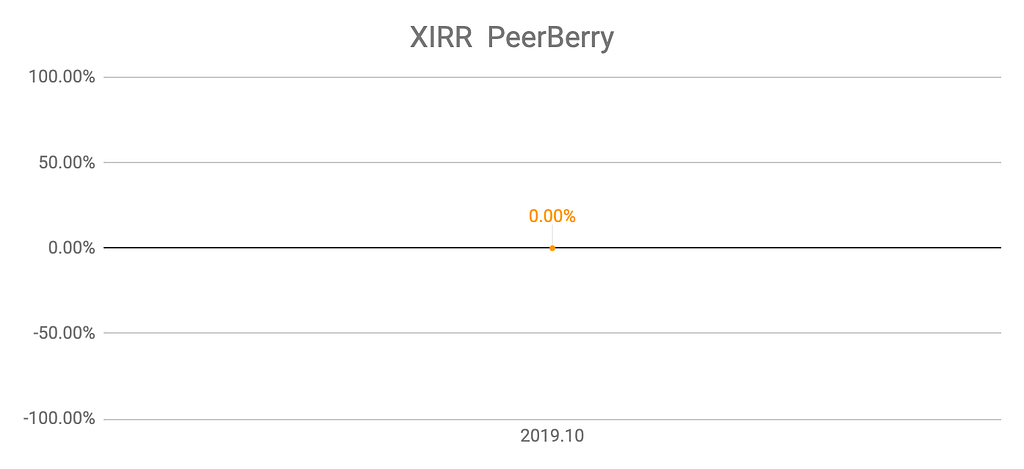Click the 100.00% horizontal gridline
This screenshot has width=1024, height=469.
coord(552,77)
